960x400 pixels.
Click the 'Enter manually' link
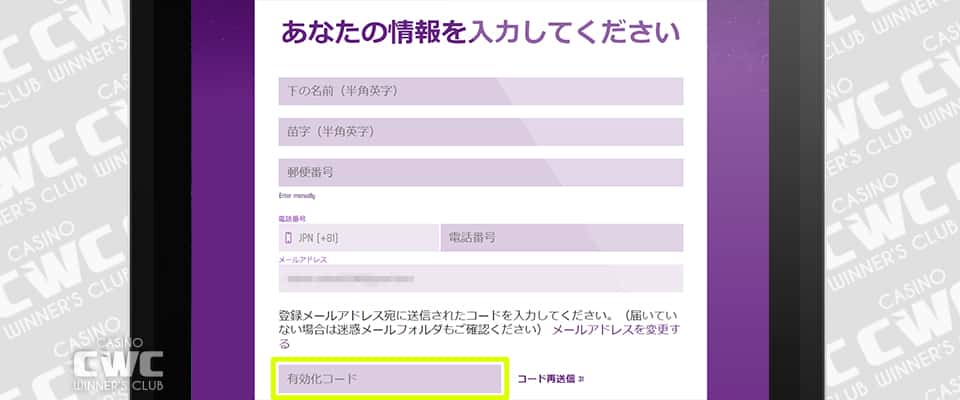tap(297, 196)
